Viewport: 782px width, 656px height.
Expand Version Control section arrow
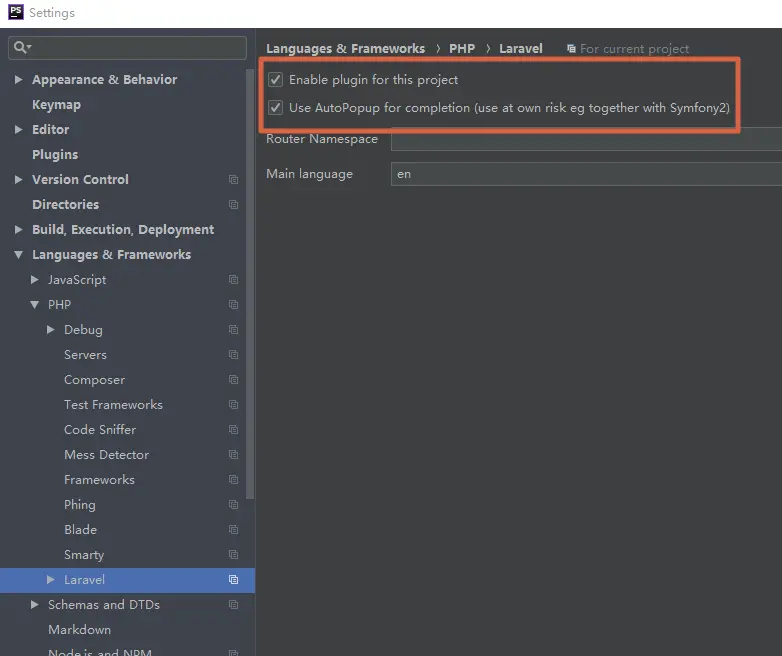click(x=18, y=180)
